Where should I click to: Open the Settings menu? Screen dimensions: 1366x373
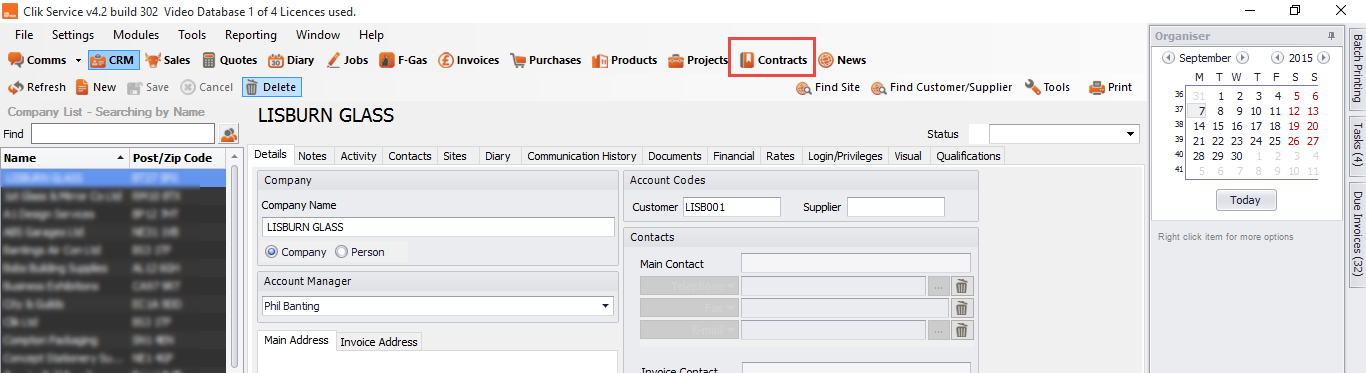[73, 35]
